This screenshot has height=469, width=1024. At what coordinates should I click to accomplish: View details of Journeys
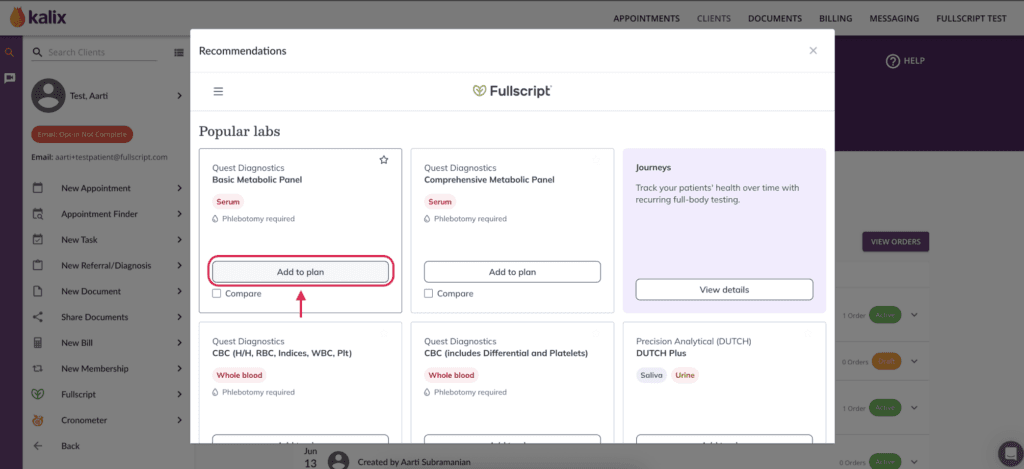tap(724, 289)
